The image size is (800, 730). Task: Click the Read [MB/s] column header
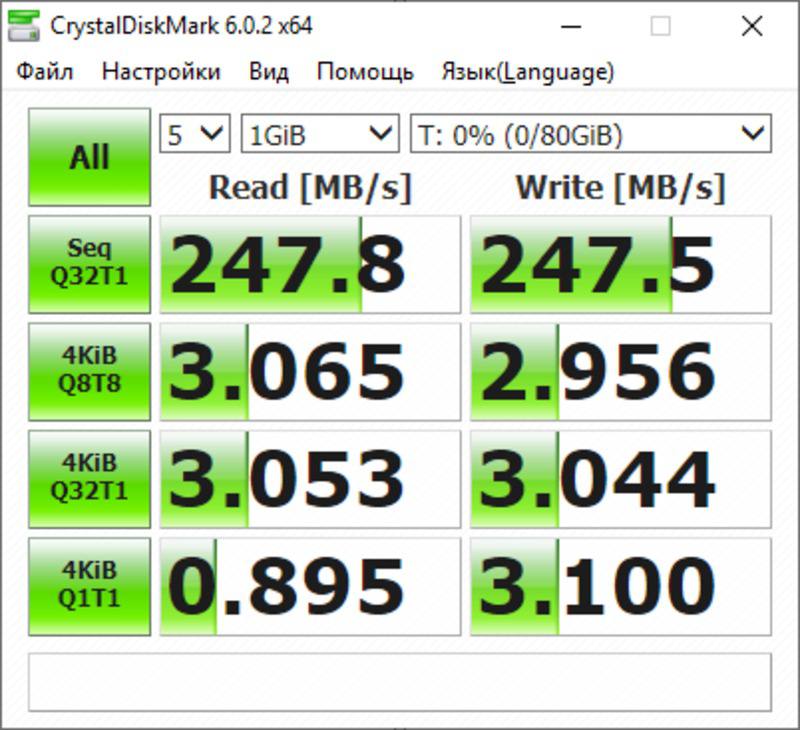(x=310, y=188)
